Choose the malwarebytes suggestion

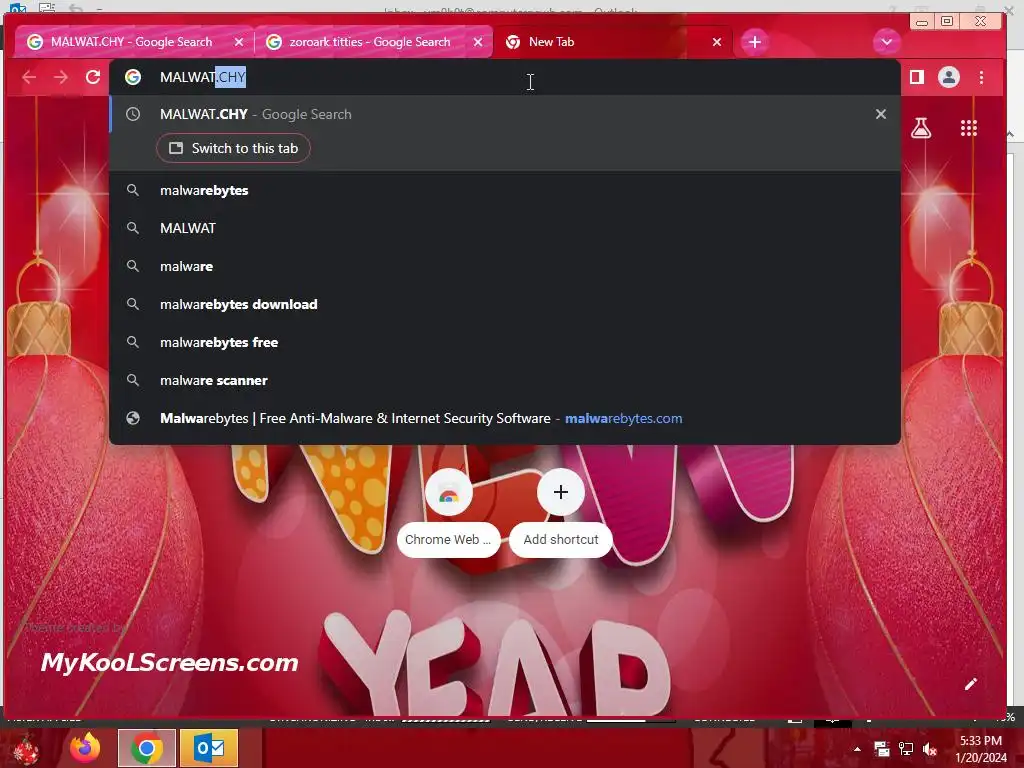tap(504, 191)
